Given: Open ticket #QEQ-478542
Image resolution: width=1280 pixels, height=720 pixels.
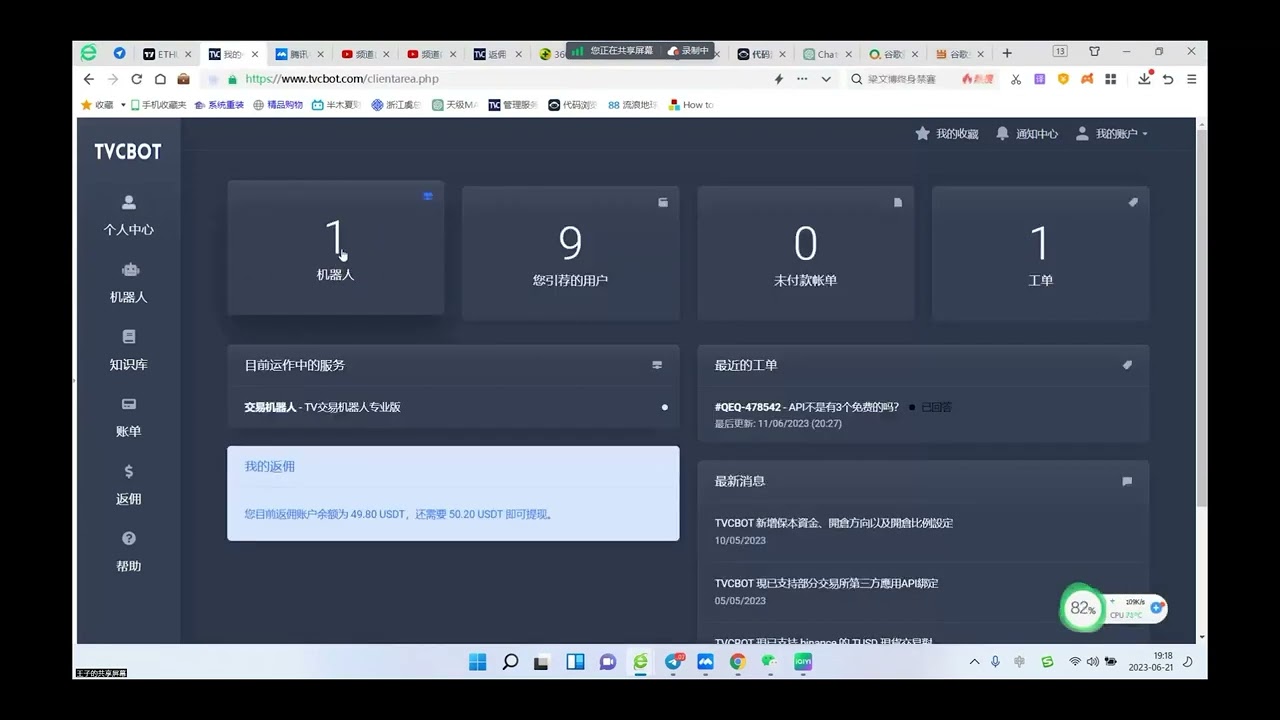Looking at the screenshot, I should pyautogui.click(x=806, y=407).
